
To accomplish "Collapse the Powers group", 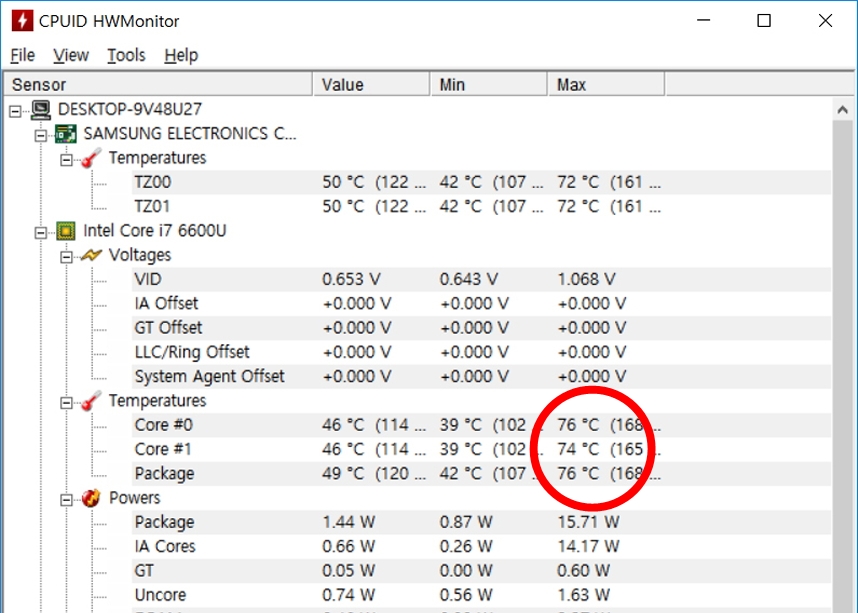I will (x=66, y=500).
